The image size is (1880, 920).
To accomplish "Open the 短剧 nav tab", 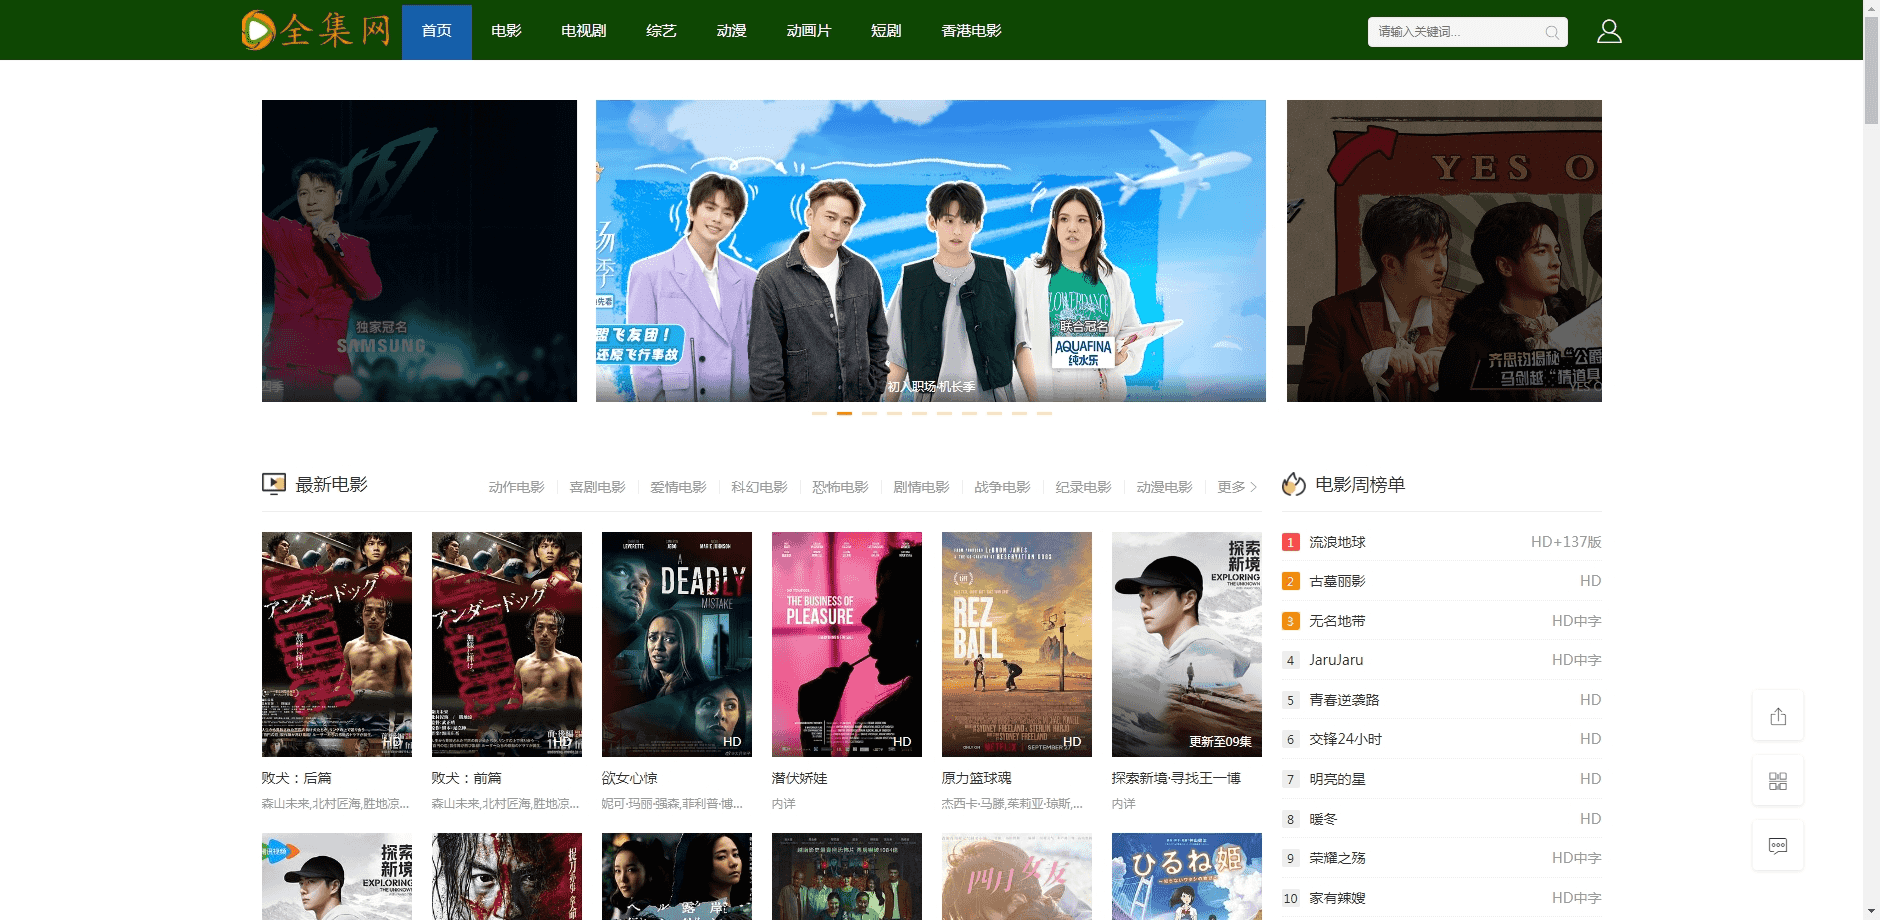I will (x=887, y=32).
